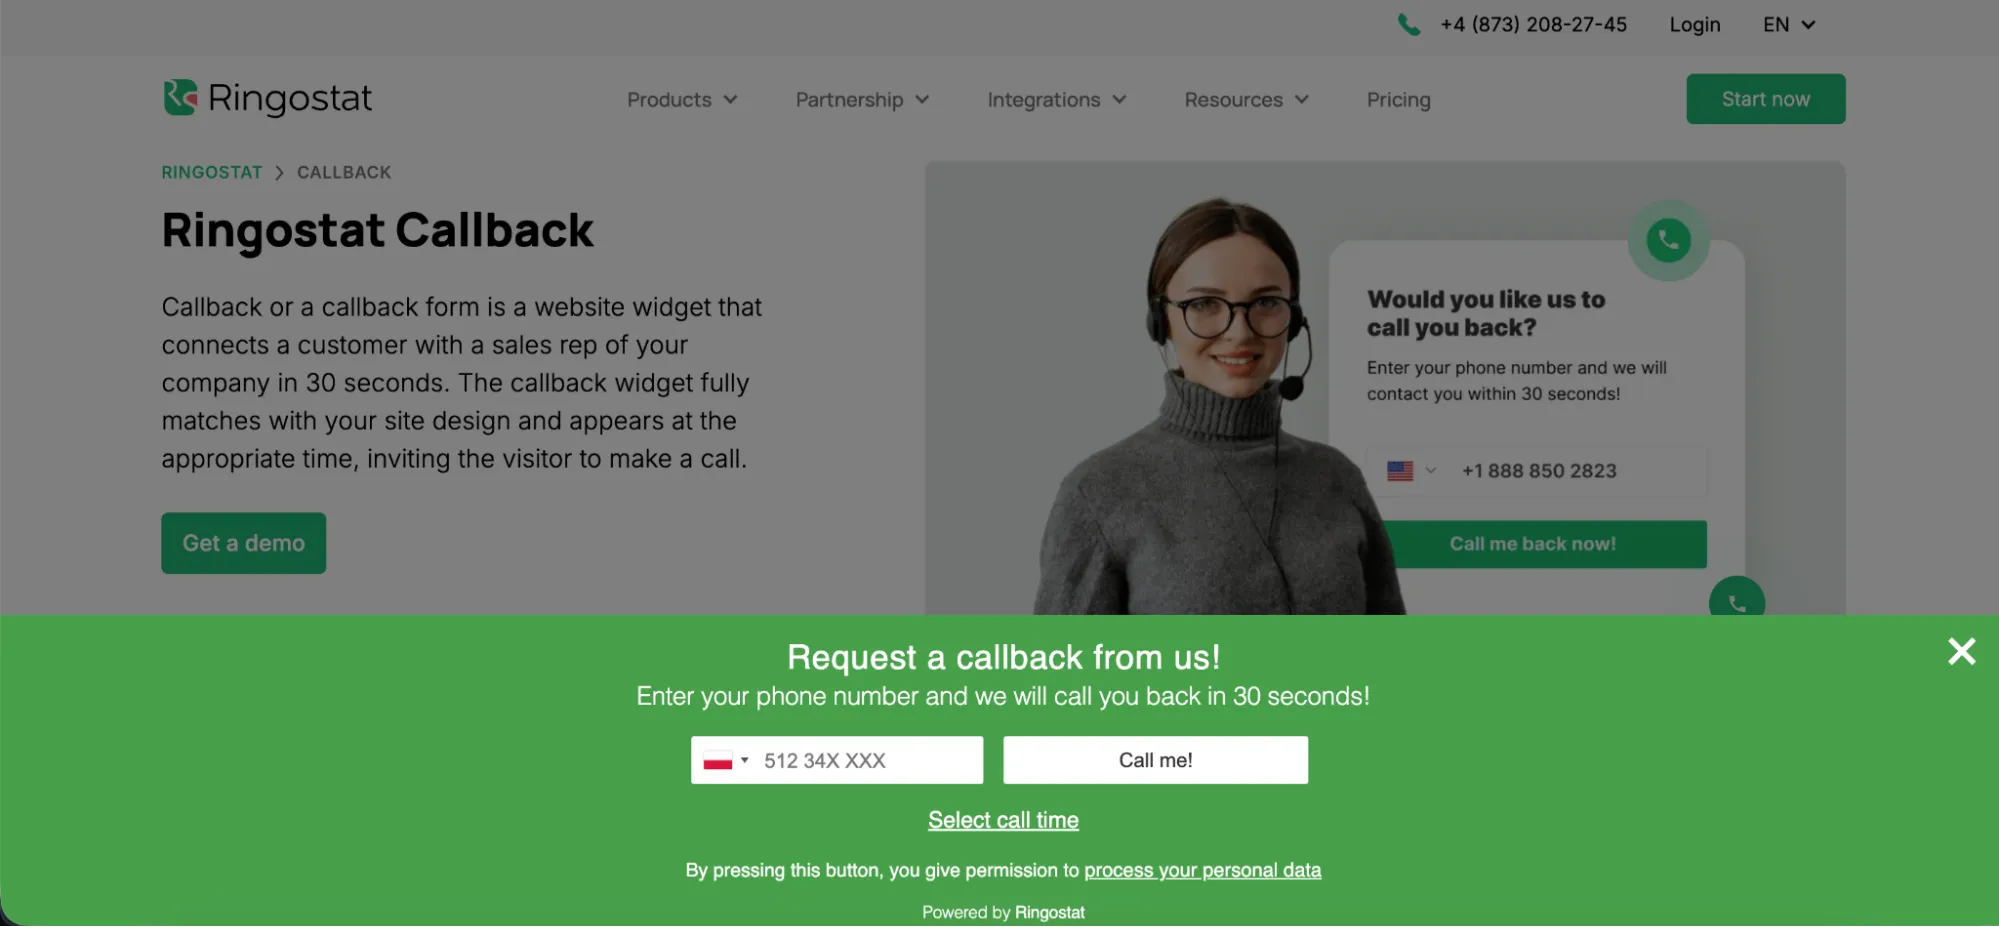1999x927 pixels.
Task: Go to the Pricing page
Action: coord(1398,100)
